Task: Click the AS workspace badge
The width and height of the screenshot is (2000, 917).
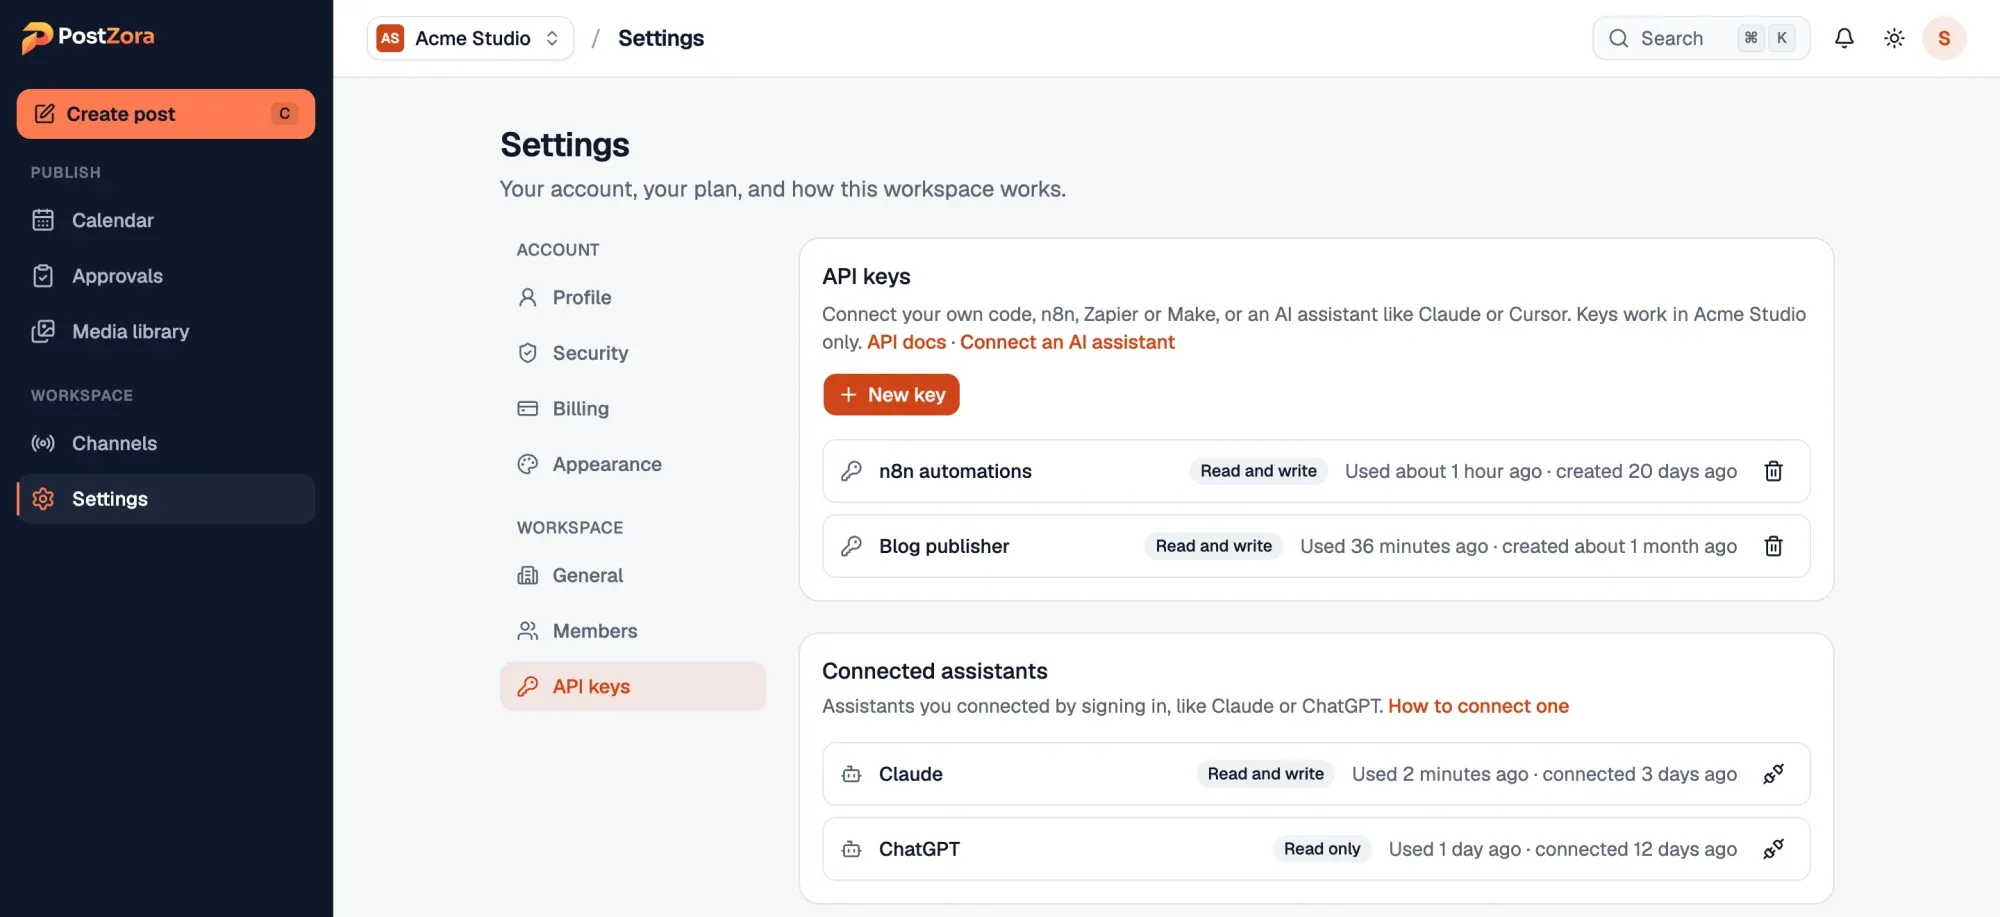Action: 390,38
